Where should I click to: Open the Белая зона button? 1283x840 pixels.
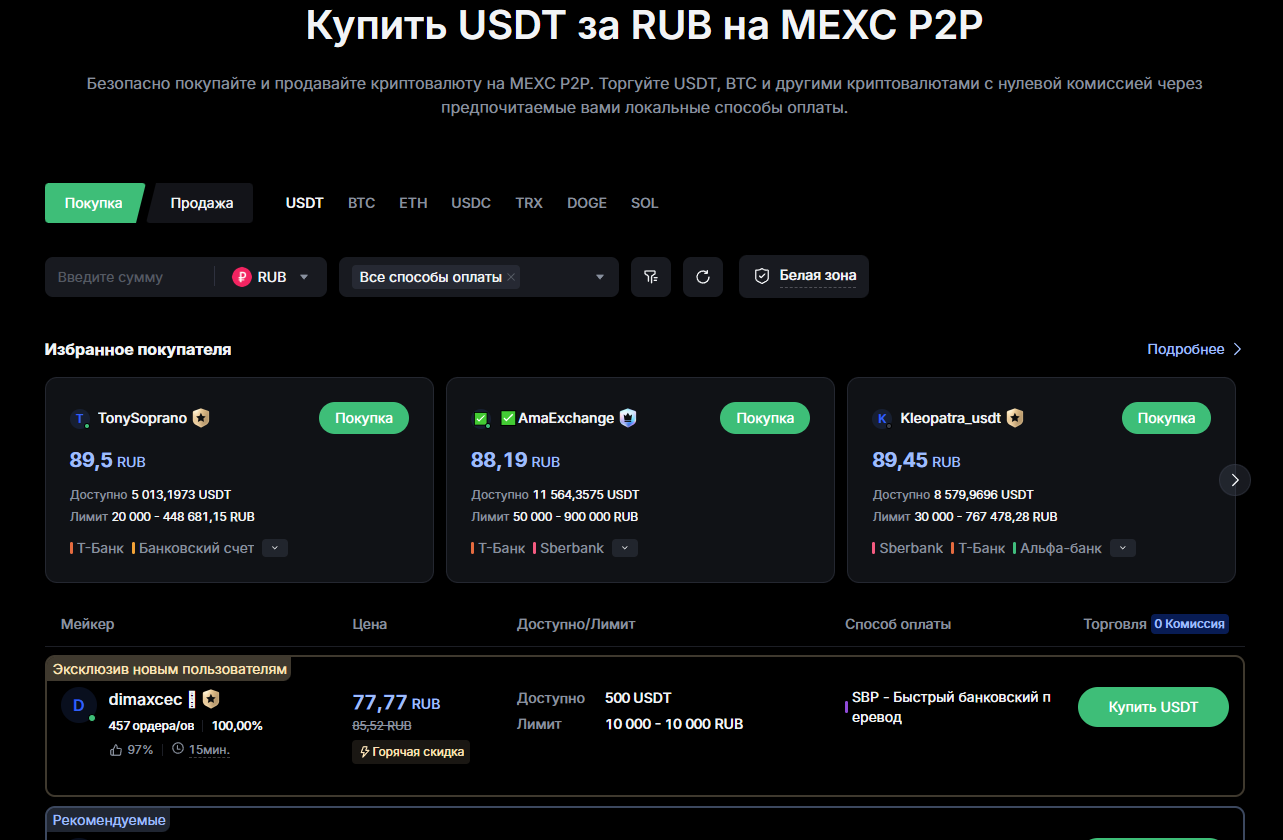pos(804,276)
